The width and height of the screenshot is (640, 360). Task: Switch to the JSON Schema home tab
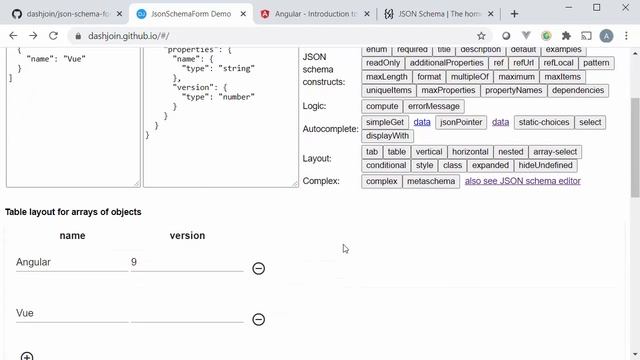[439, 14]
